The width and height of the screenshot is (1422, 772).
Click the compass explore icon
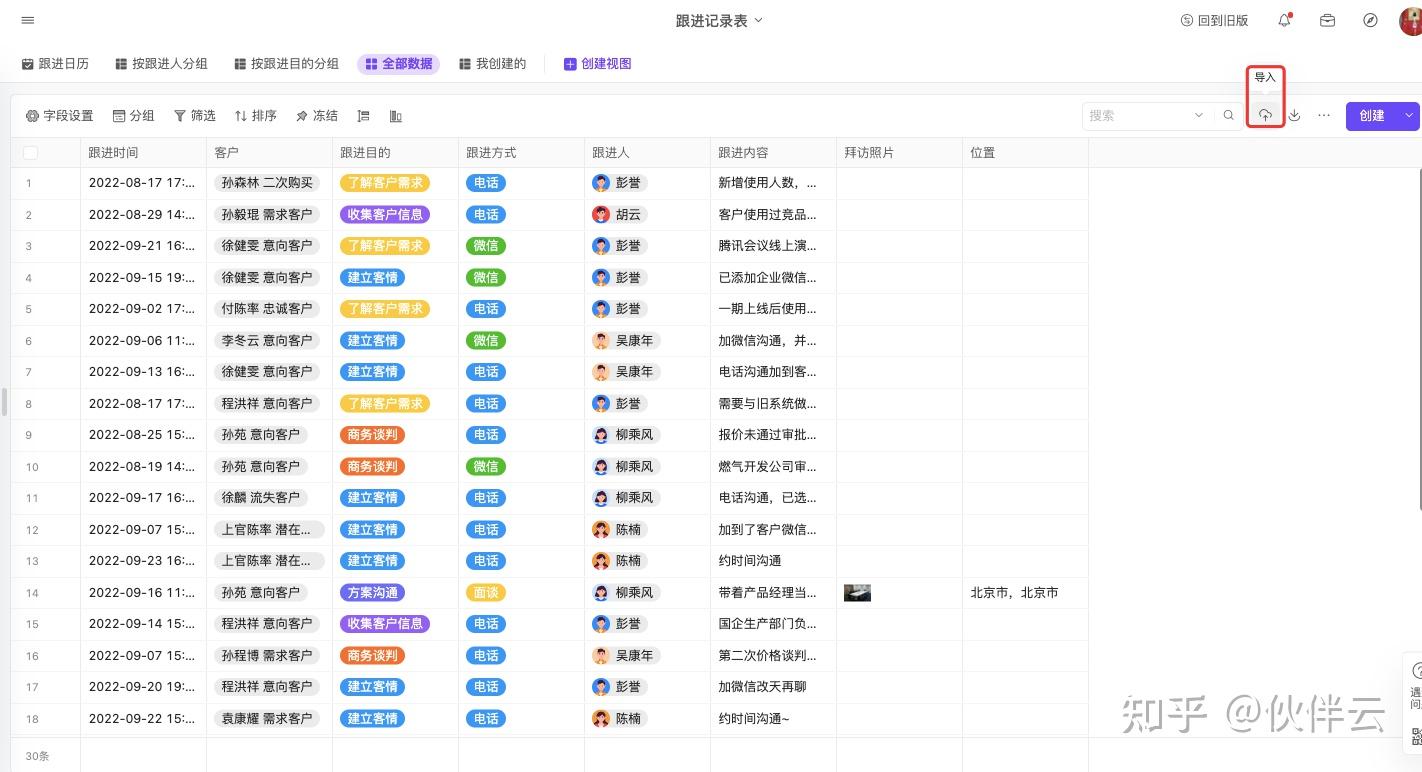pyautogui.click(x=1371, y=20)
